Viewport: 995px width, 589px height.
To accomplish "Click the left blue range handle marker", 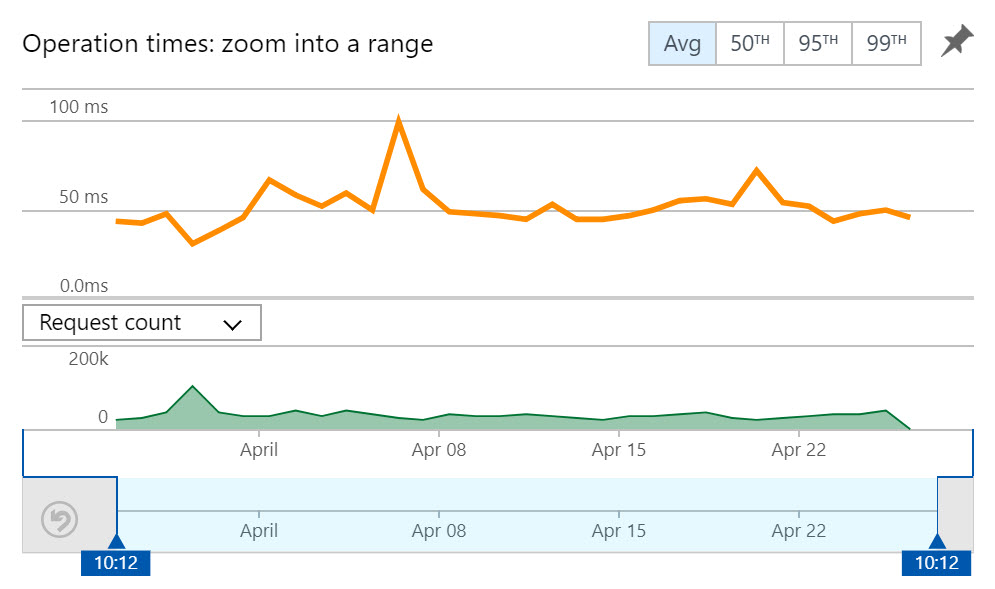I will tap(119, 543).
